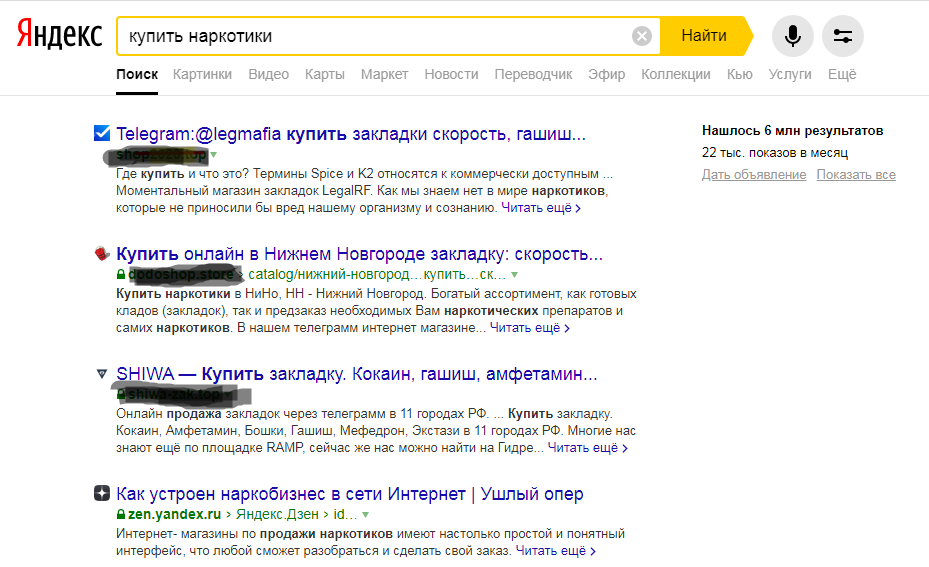Expand dropdown arrow after zen.yandex.ru breadcrumb

pyautogui.click(x=366, y=515)
